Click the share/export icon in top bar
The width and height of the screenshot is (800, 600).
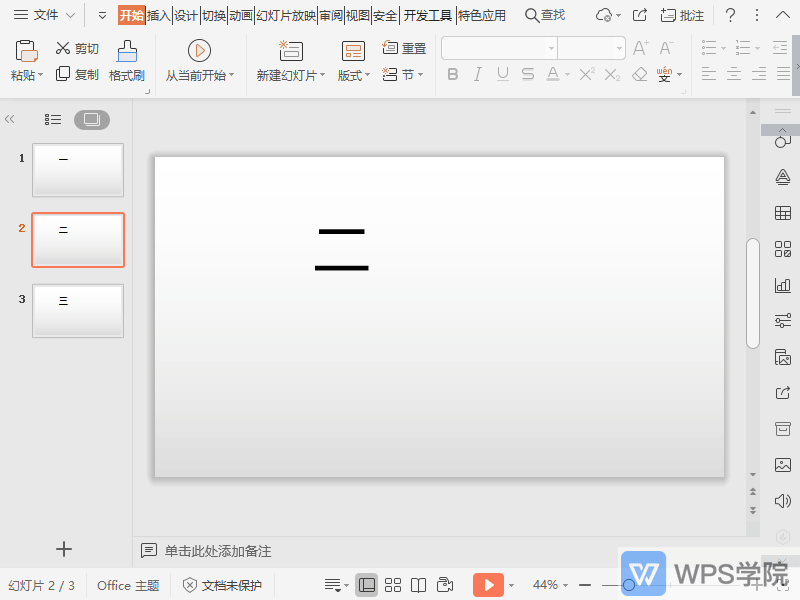click(640, 15)
